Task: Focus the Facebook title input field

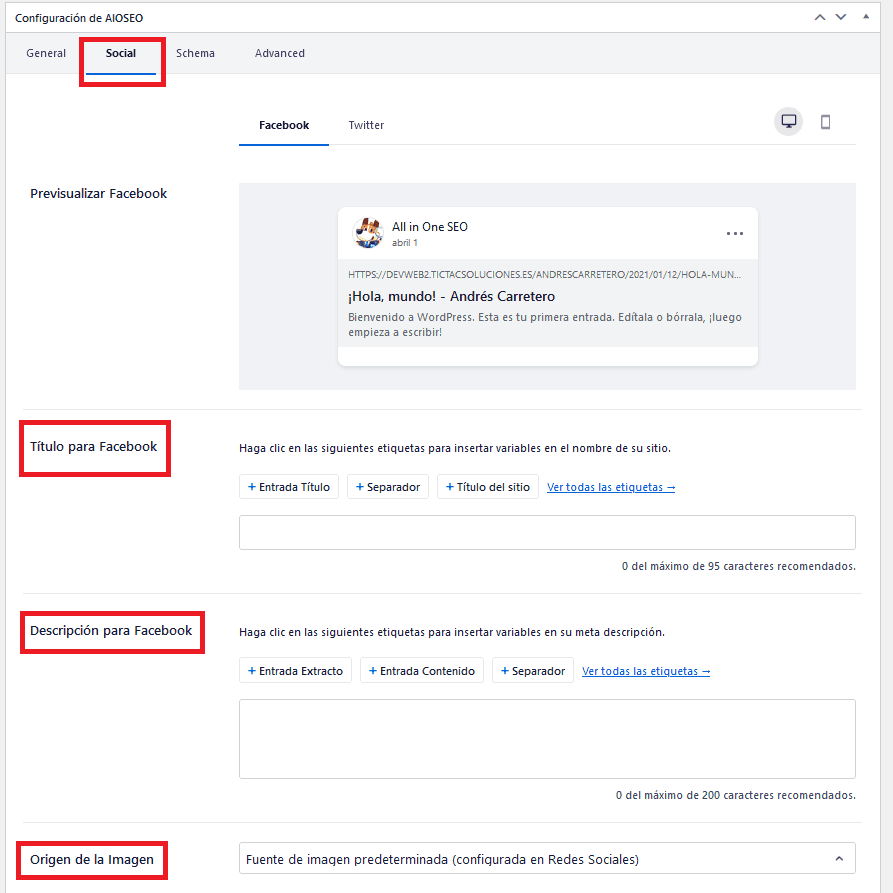Action: [547, 532]
